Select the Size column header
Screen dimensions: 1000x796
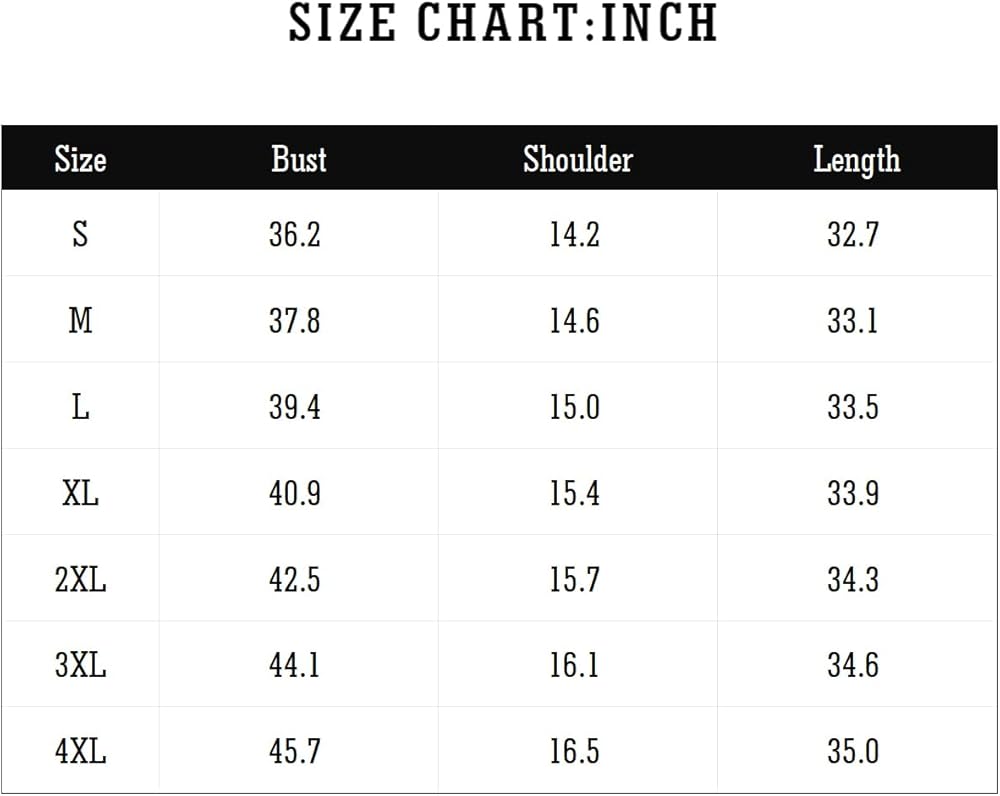80,159
